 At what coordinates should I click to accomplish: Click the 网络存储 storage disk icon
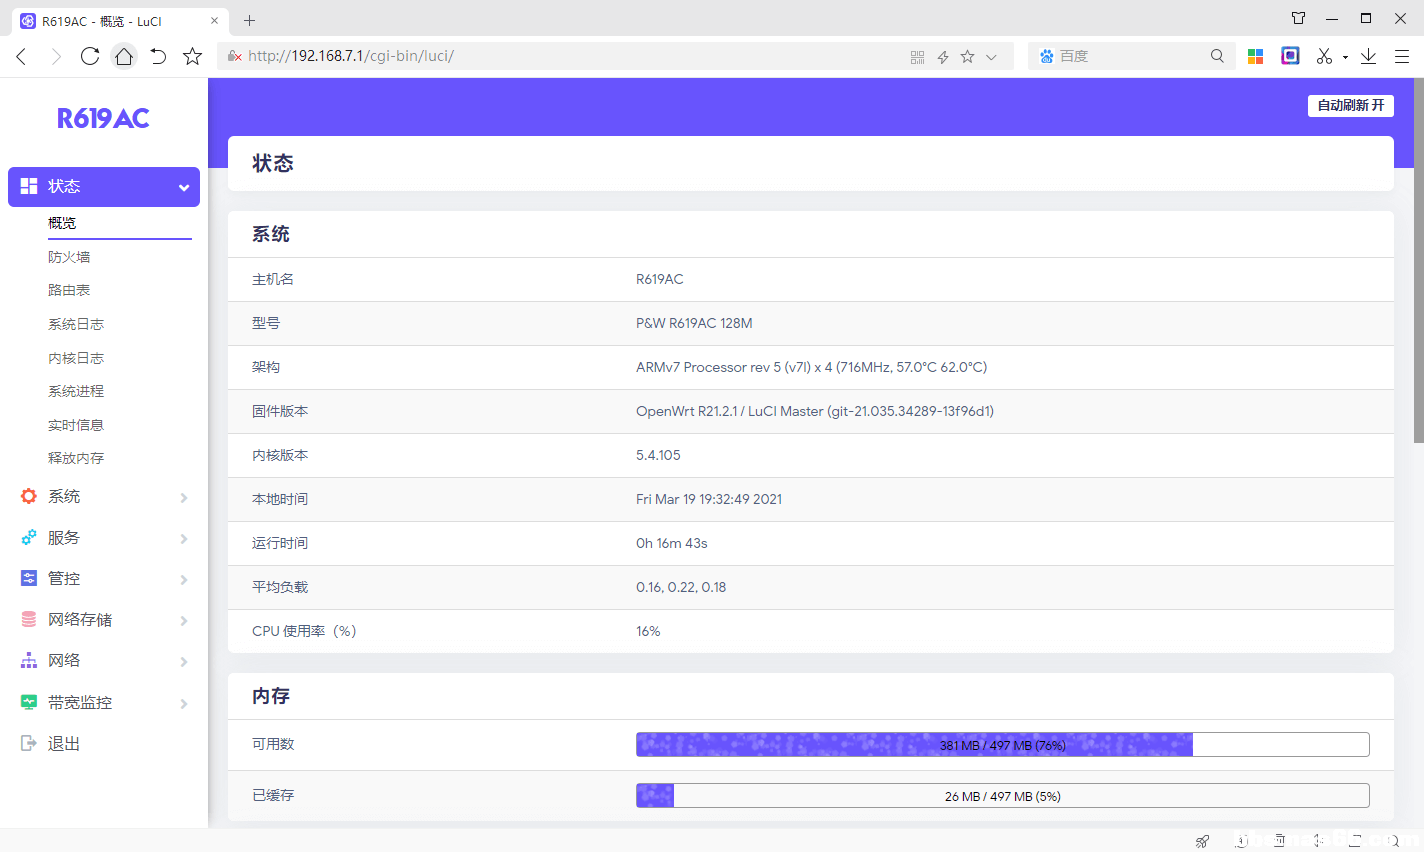point(29,619)
